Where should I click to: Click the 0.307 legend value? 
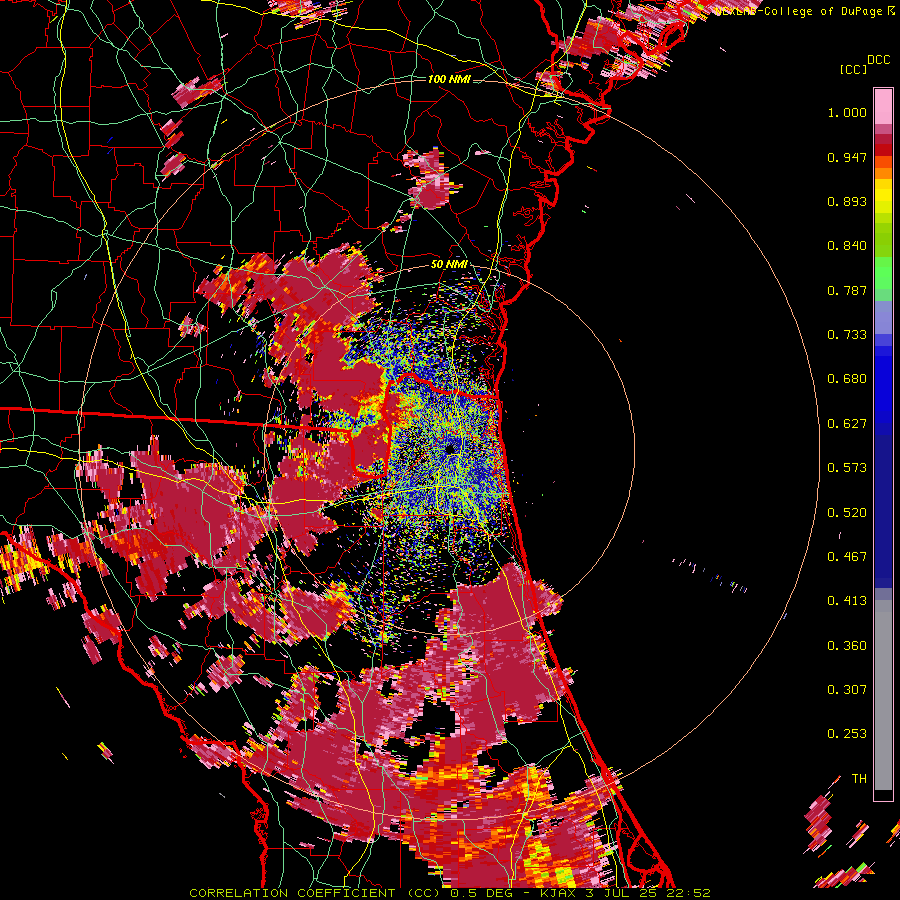(x=847, y=690)
